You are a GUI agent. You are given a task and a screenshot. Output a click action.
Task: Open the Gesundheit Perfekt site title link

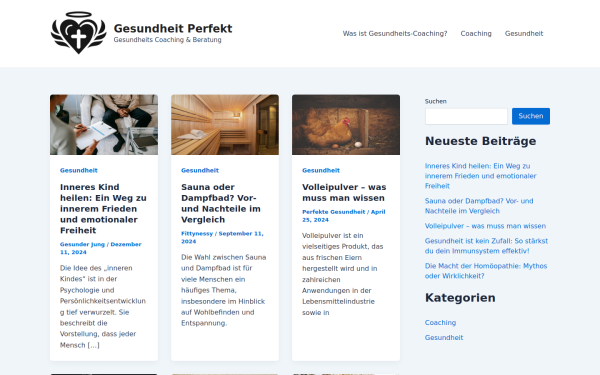173,28
